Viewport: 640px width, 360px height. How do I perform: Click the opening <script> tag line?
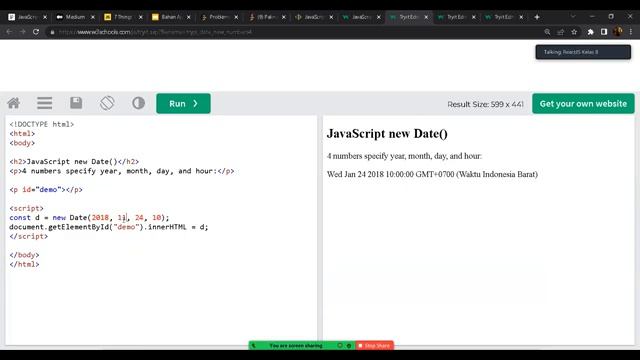coord(26,208)
